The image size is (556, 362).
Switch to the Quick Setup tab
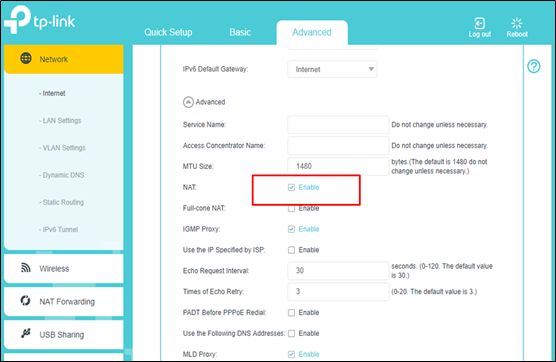pyautogui.click(x=168, y=32)
